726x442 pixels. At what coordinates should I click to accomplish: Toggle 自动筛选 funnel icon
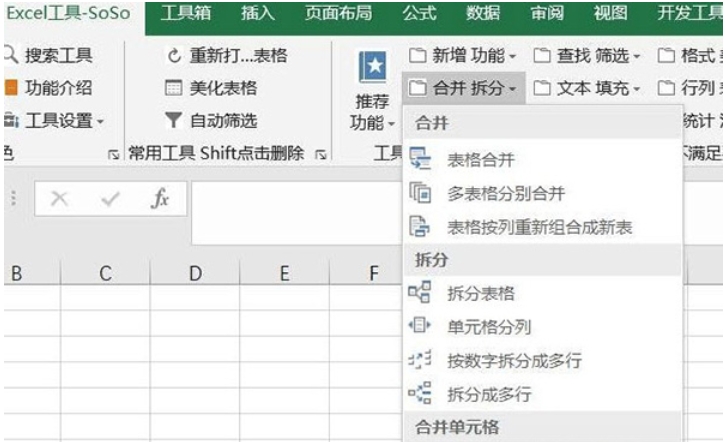click(x=173, y=120)
